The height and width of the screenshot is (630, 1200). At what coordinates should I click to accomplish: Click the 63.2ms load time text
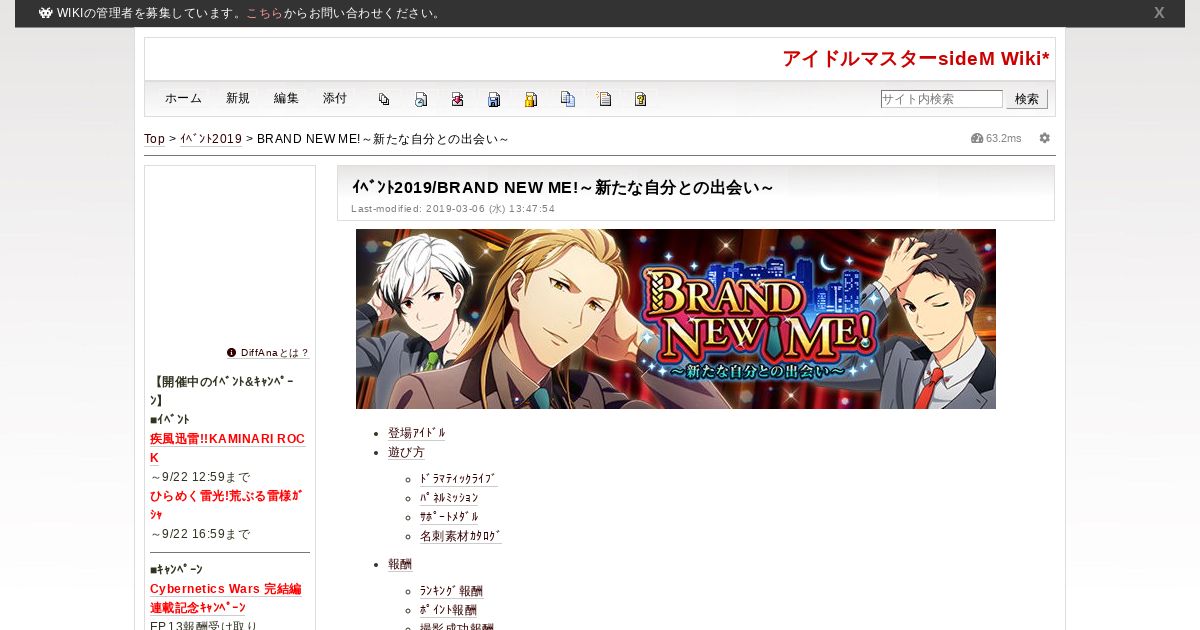click(x=1004, y=138)
